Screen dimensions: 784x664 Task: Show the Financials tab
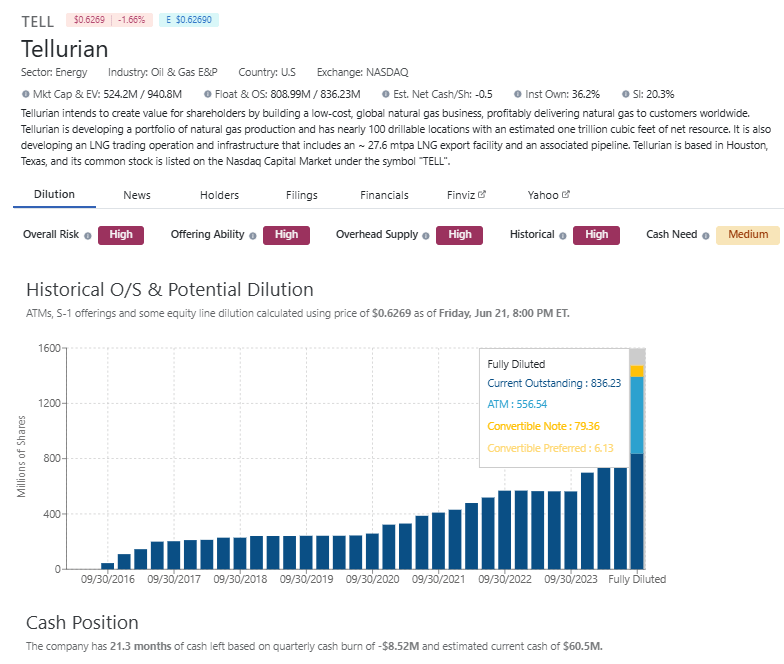pos(384,195)
